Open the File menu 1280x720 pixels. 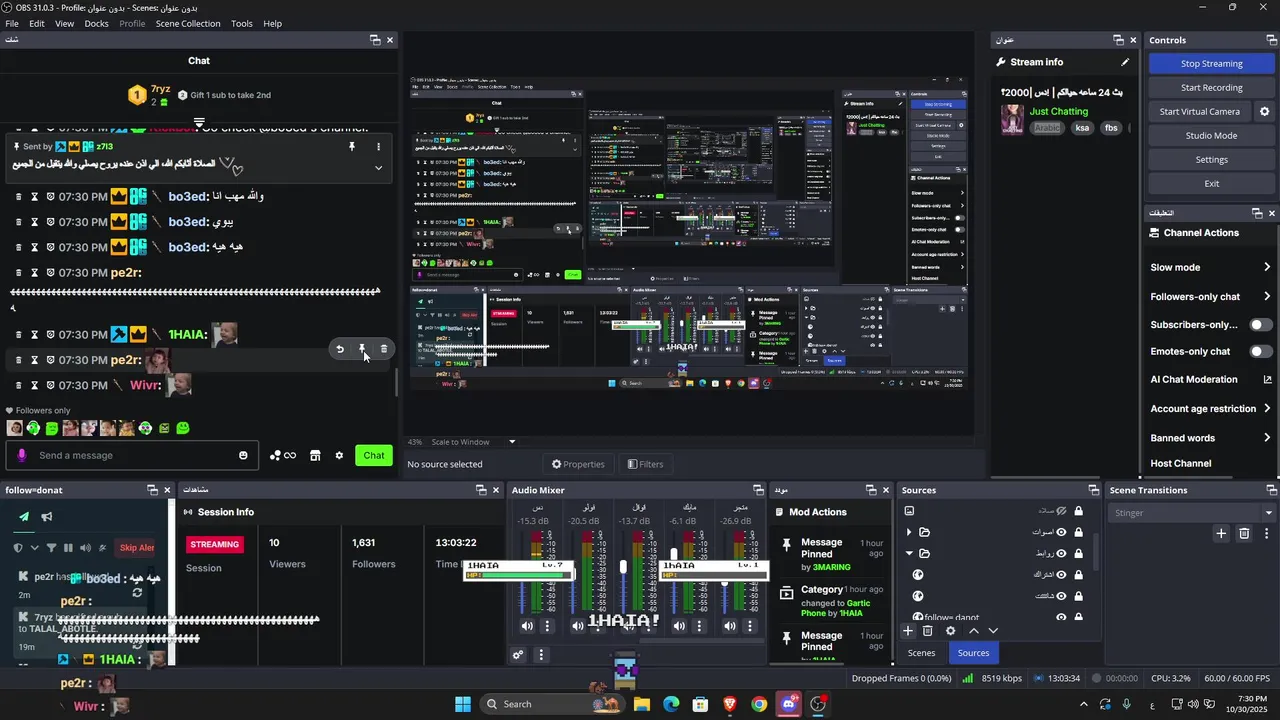click(12, 23)
